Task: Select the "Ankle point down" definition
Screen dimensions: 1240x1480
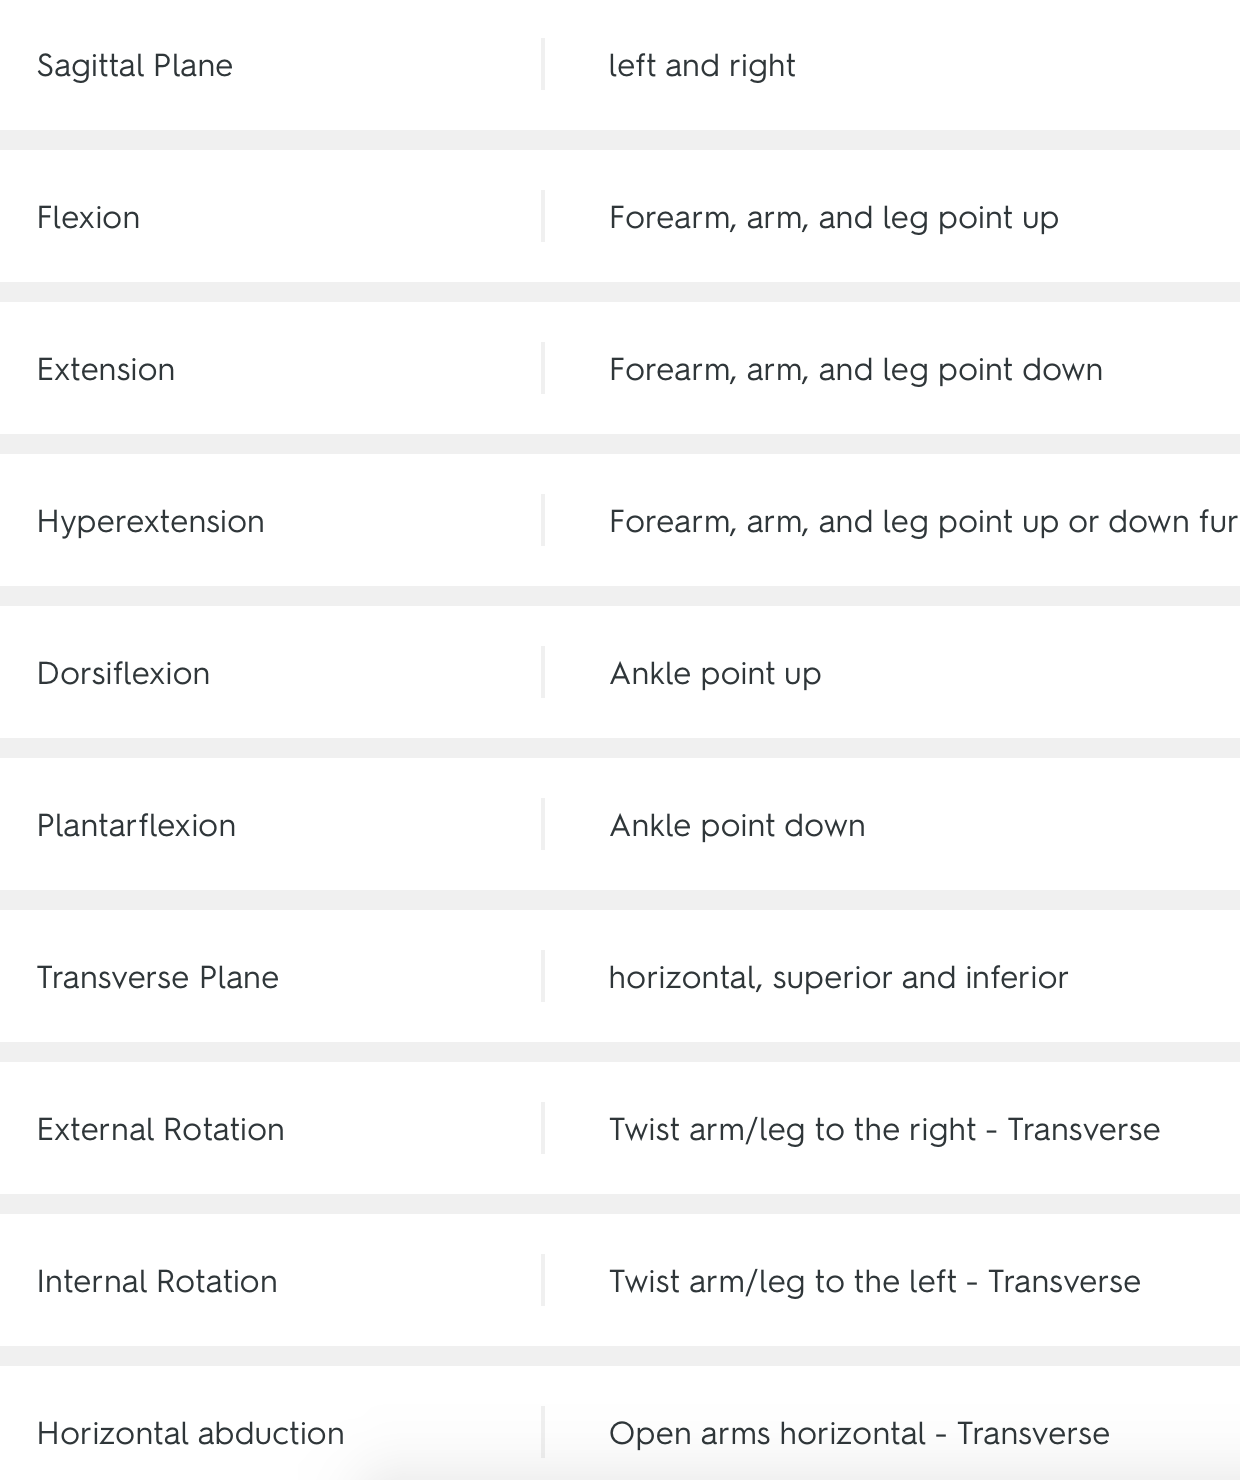Action: [737, 826]
